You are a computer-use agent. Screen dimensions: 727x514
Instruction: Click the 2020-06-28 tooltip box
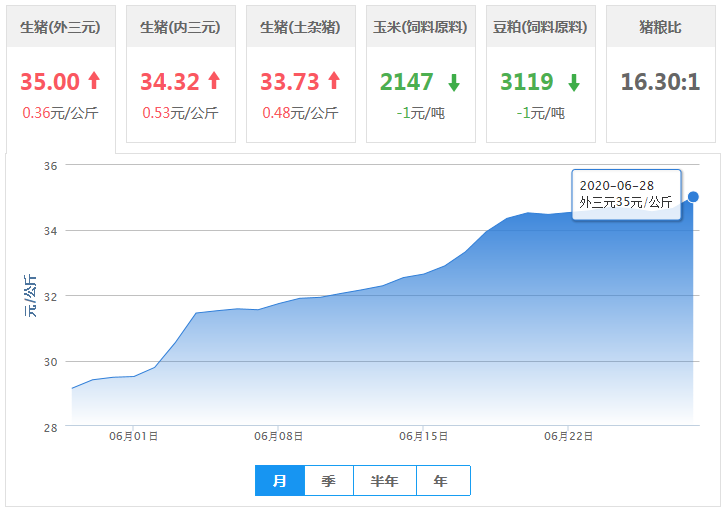click(626, 194)
